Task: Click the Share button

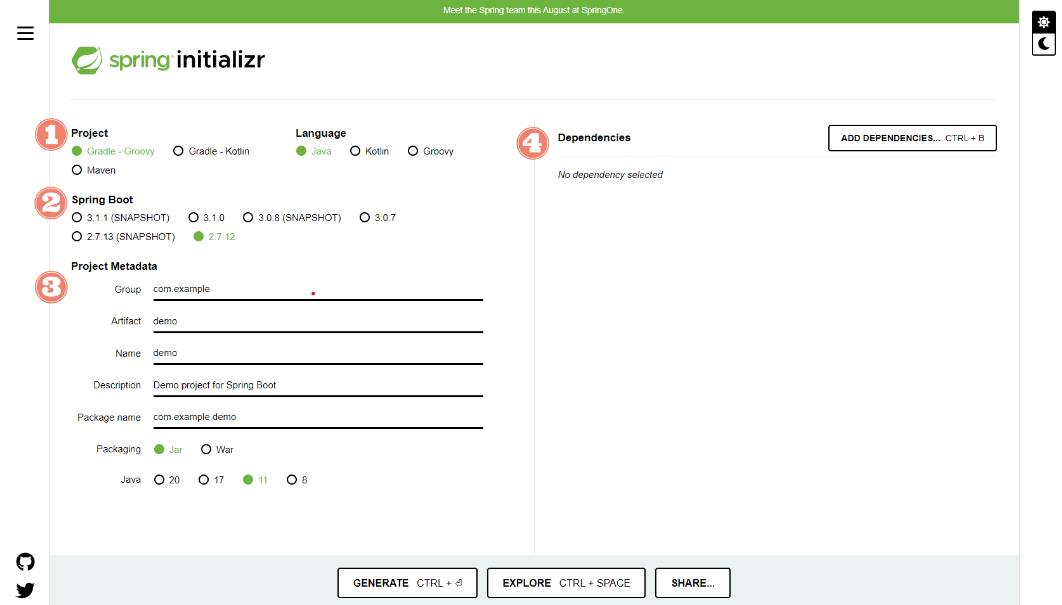Action: pyautogui.click(x=693, y=583)
